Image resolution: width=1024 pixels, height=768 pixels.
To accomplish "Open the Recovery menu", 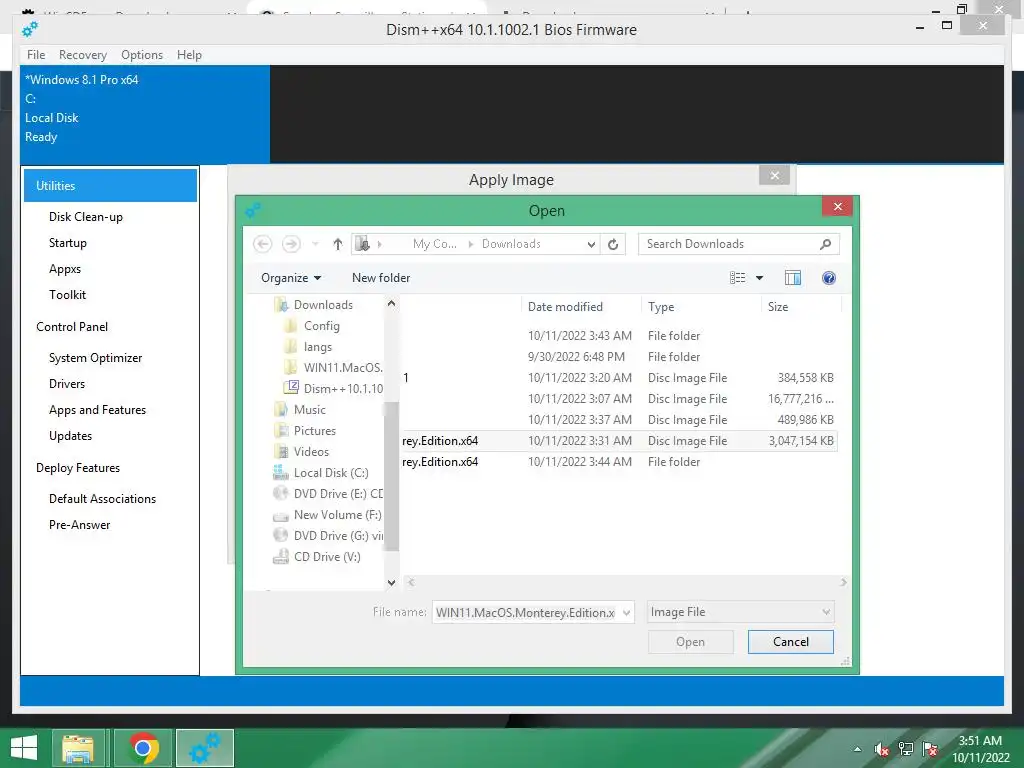I will tap(82, 55).
